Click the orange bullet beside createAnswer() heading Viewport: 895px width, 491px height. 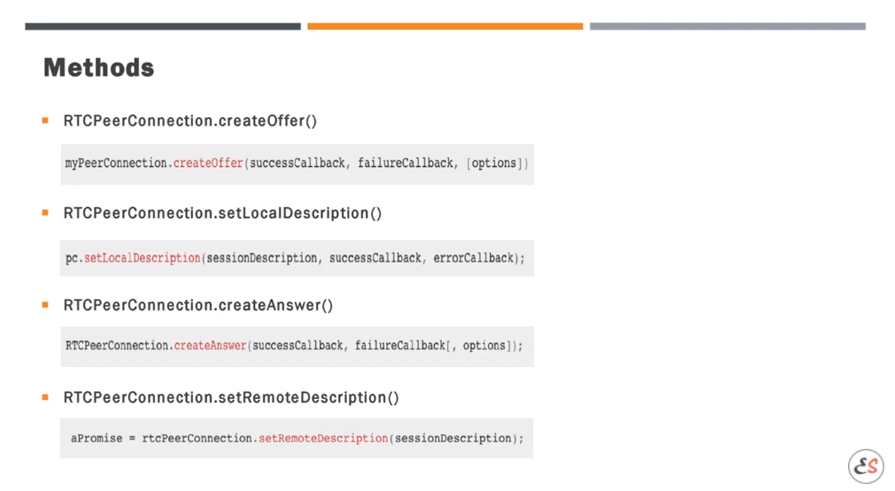click(x=45, y=305)
